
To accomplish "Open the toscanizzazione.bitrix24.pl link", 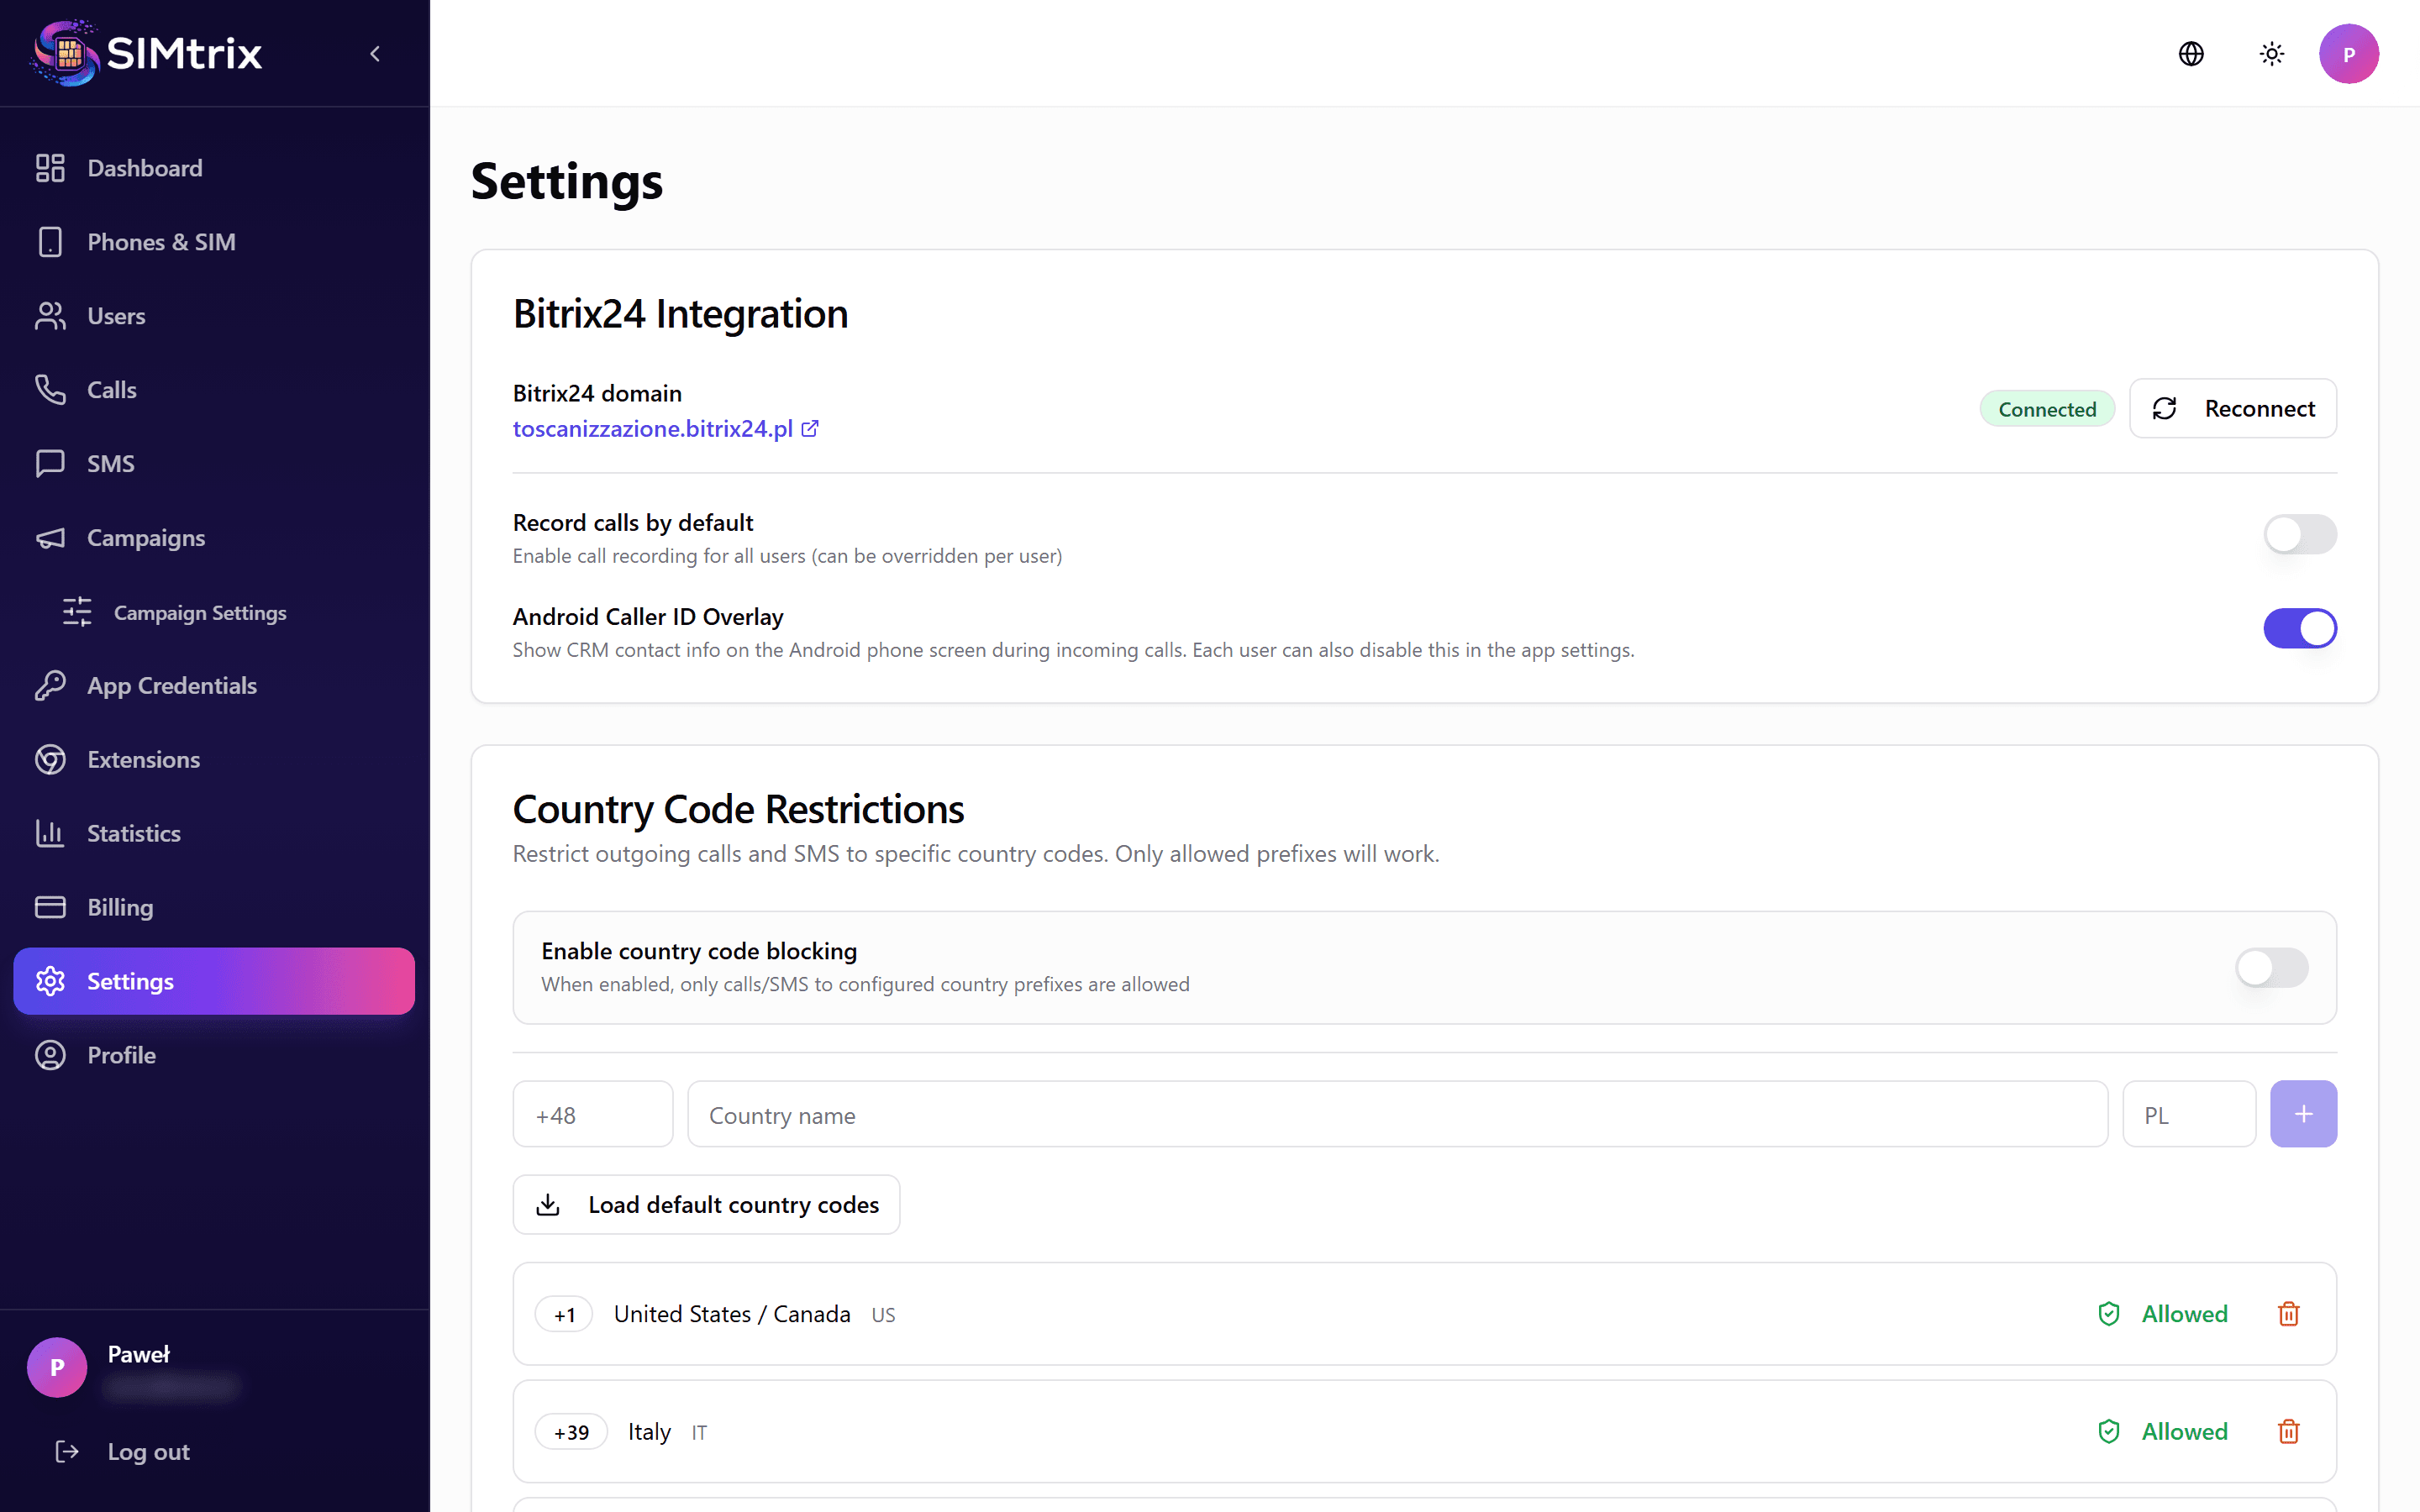I will click(652, 429).
